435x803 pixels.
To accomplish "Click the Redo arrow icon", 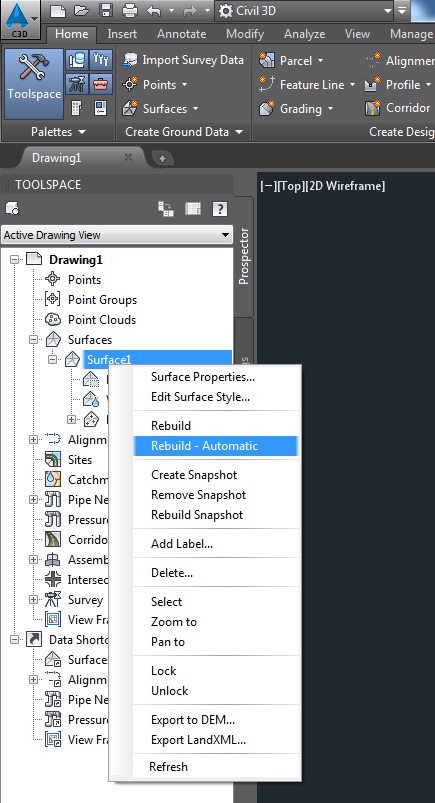I will pos(190,10).
